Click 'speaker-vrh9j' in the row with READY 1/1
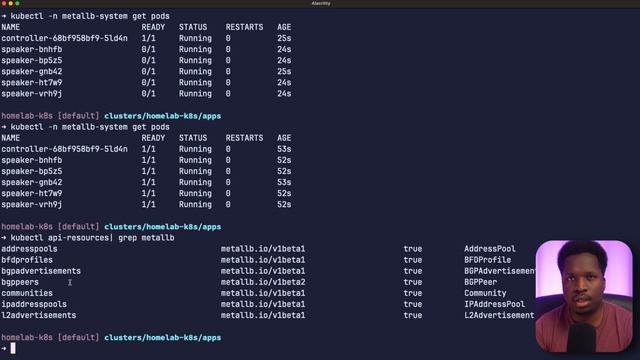 [x=32, y=204]
